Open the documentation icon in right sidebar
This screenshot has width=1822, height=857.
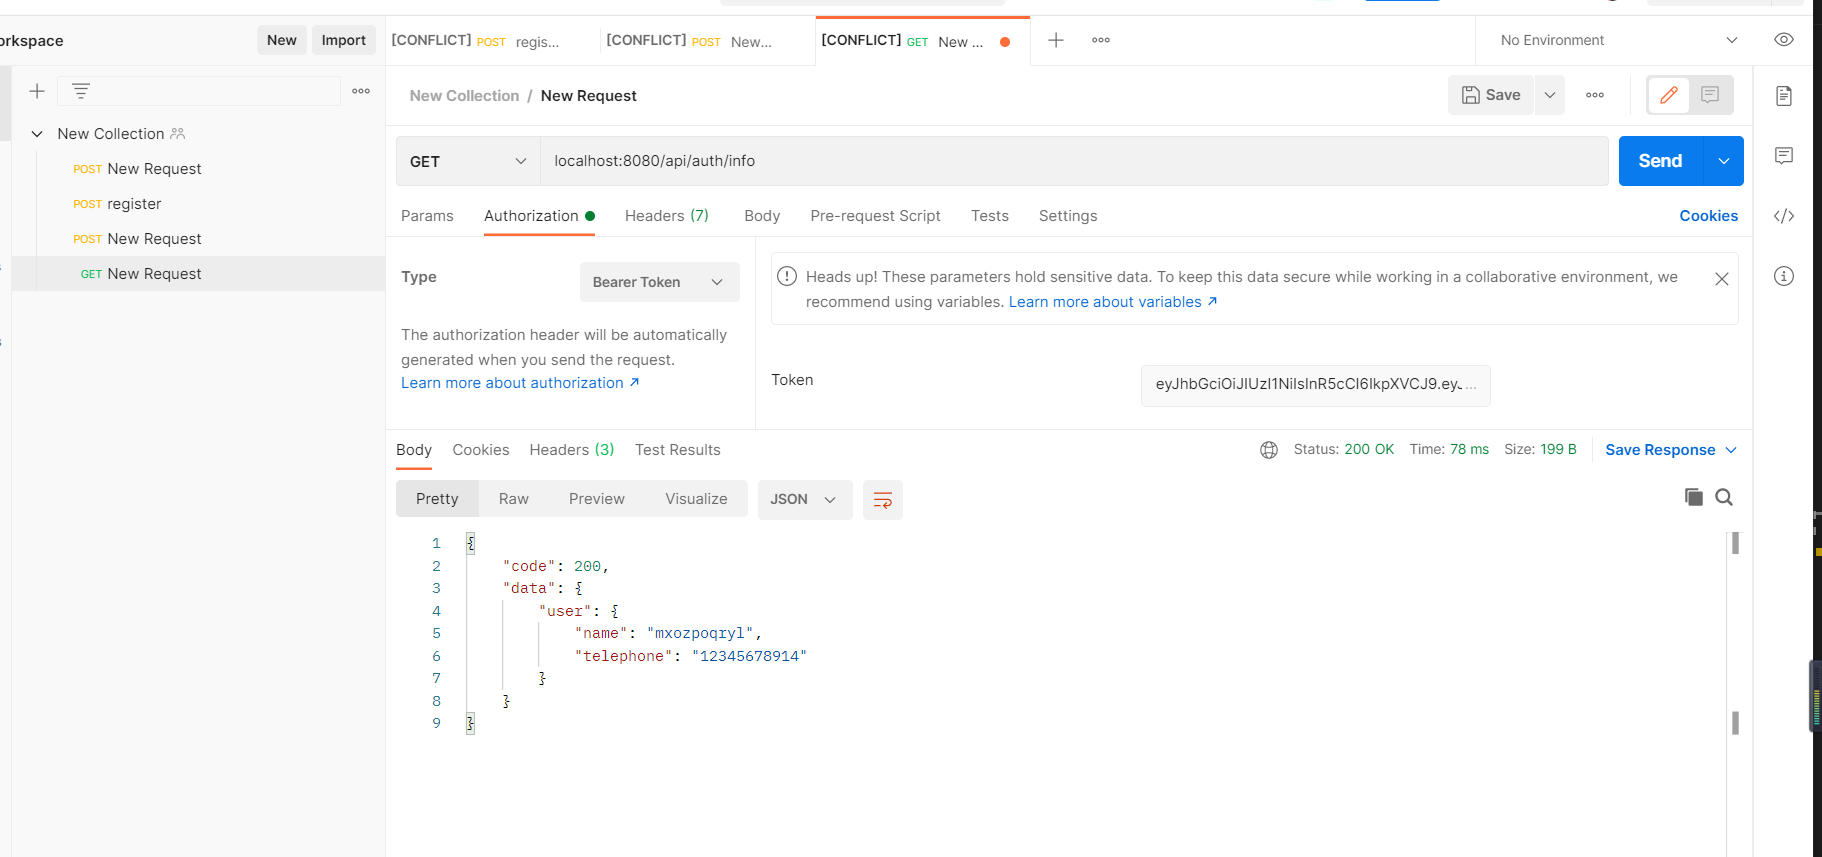[x=1784, y=96]
